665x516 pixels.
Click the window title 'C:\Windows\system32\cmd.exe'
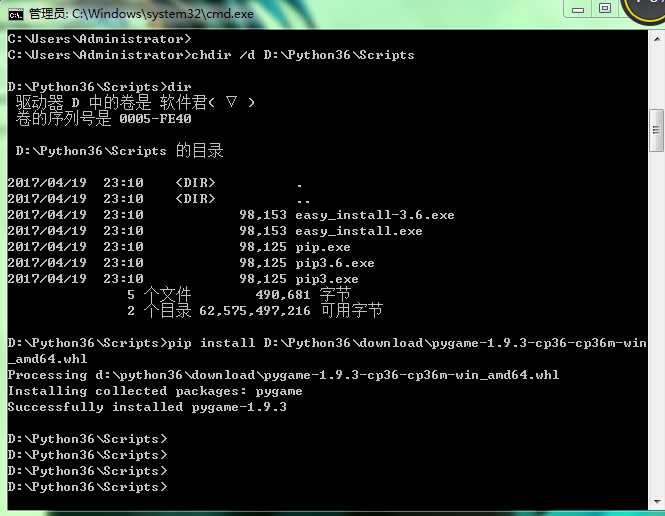163,14
